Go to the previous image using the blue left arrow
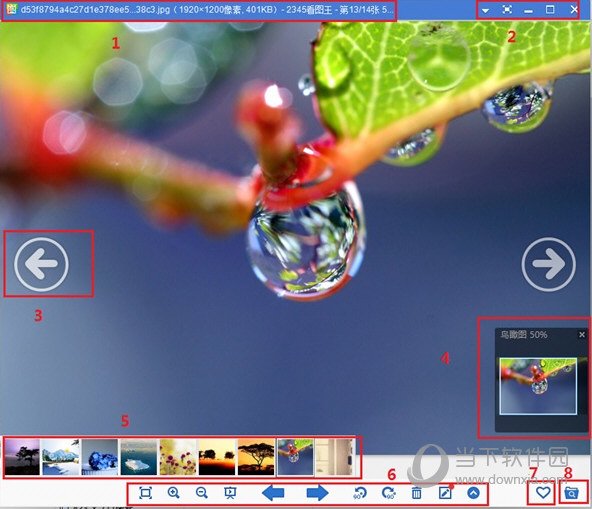Screen dimensions: 592x509 pos(273,493)
